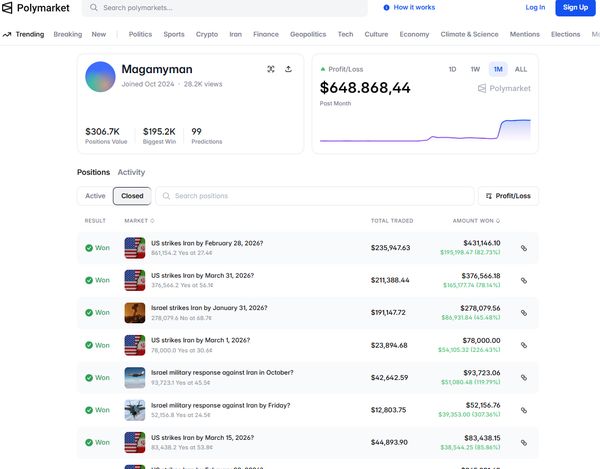This screenshot has height=469, width=600.
Task: Click the Log In link
Action: click(x=535, y=7)
